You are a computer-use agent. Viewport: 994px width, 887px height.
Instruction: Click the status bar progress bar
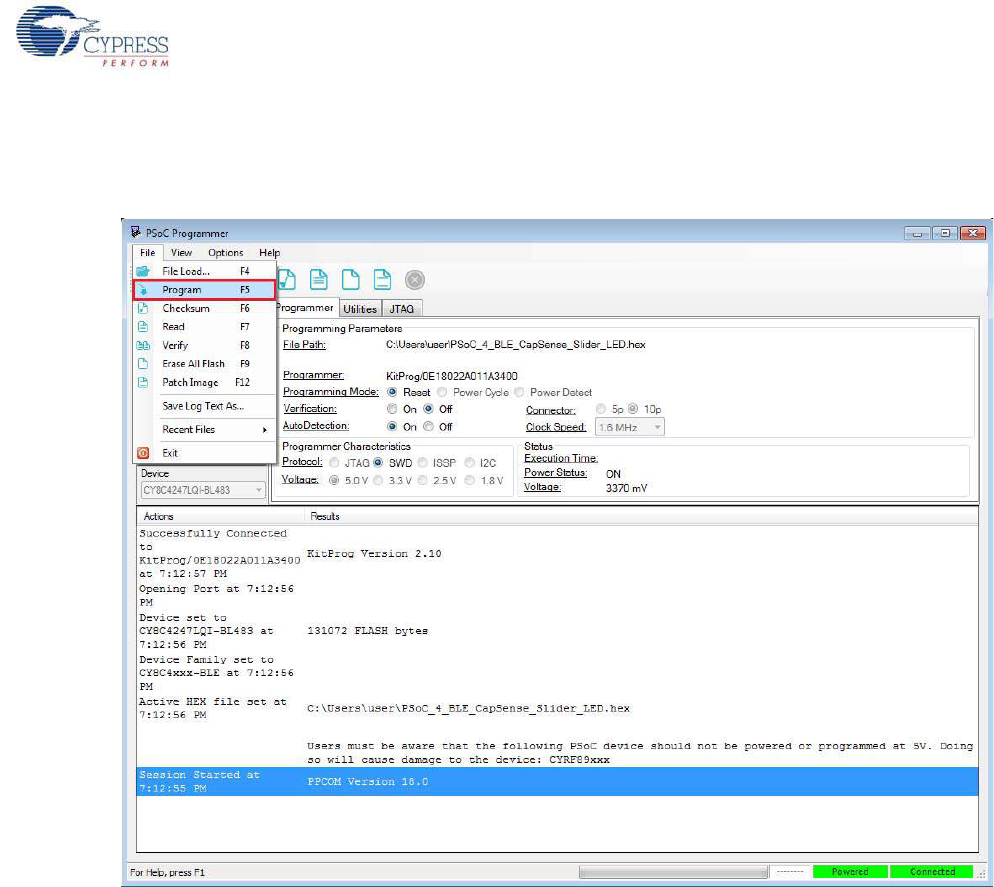[x=673, y=872]
